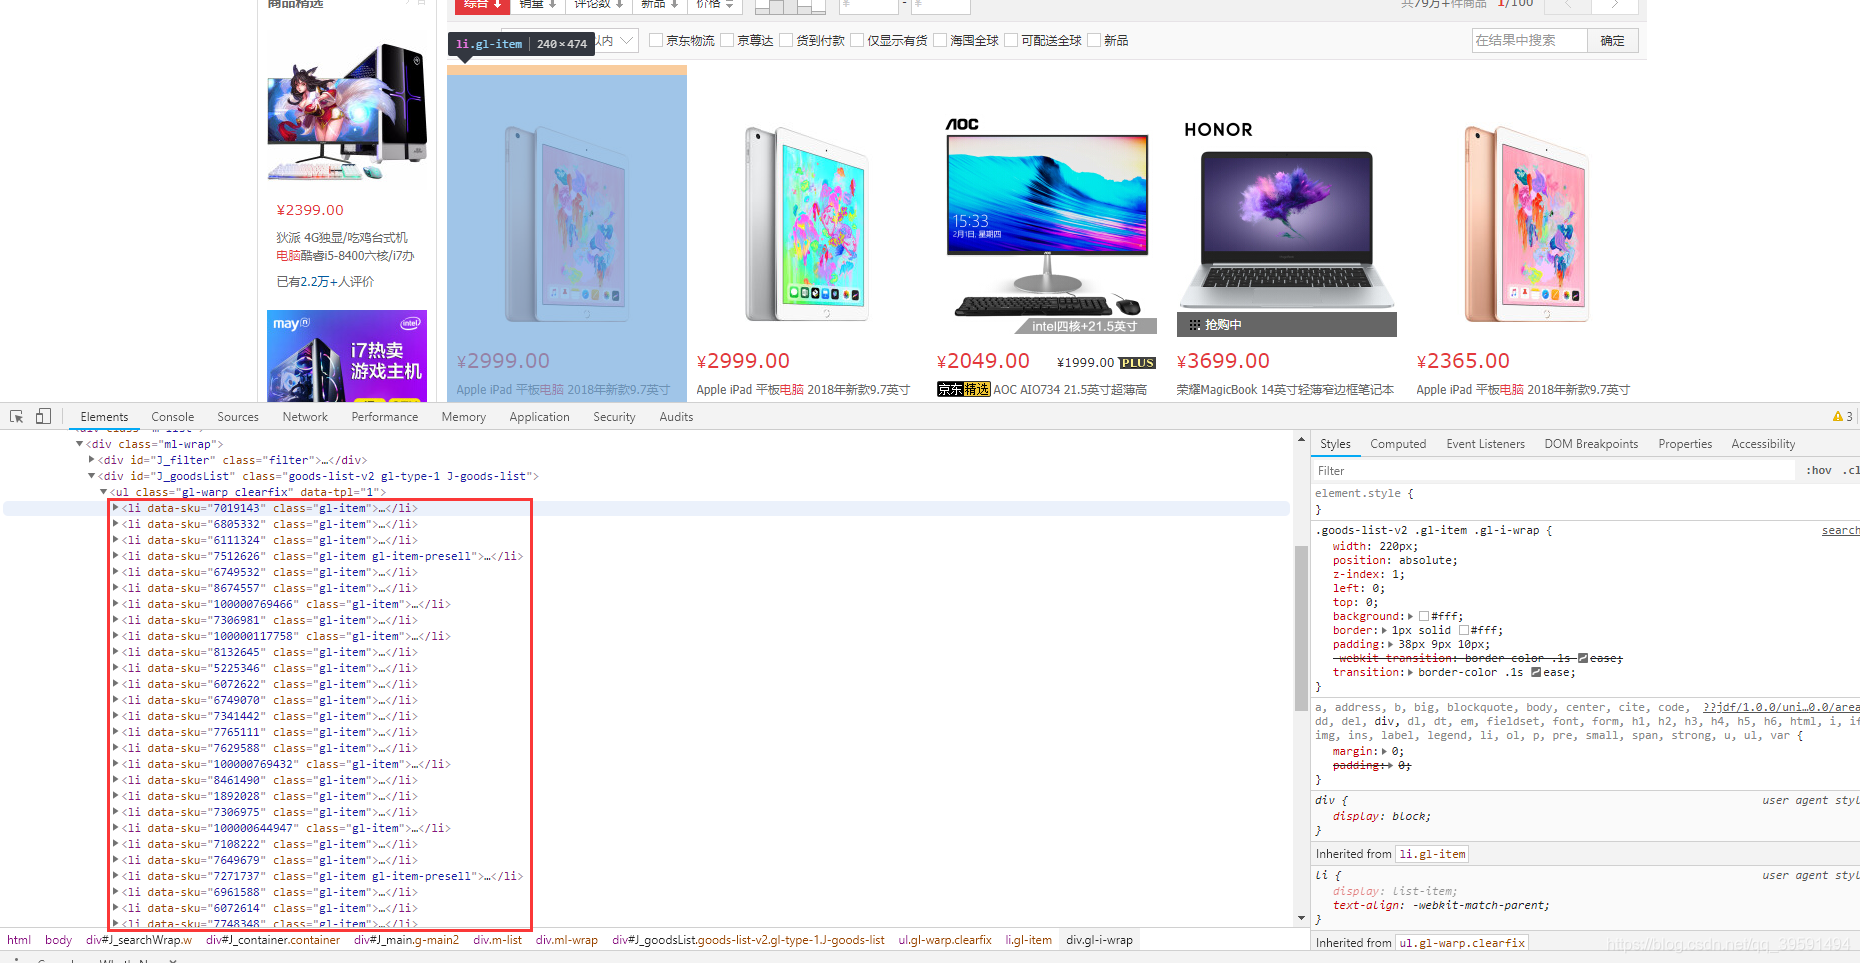Click the scrollbar down arrow in Elements panel
The height and width of the screenshot is (963, 1860).
[x=1301, y=917]
